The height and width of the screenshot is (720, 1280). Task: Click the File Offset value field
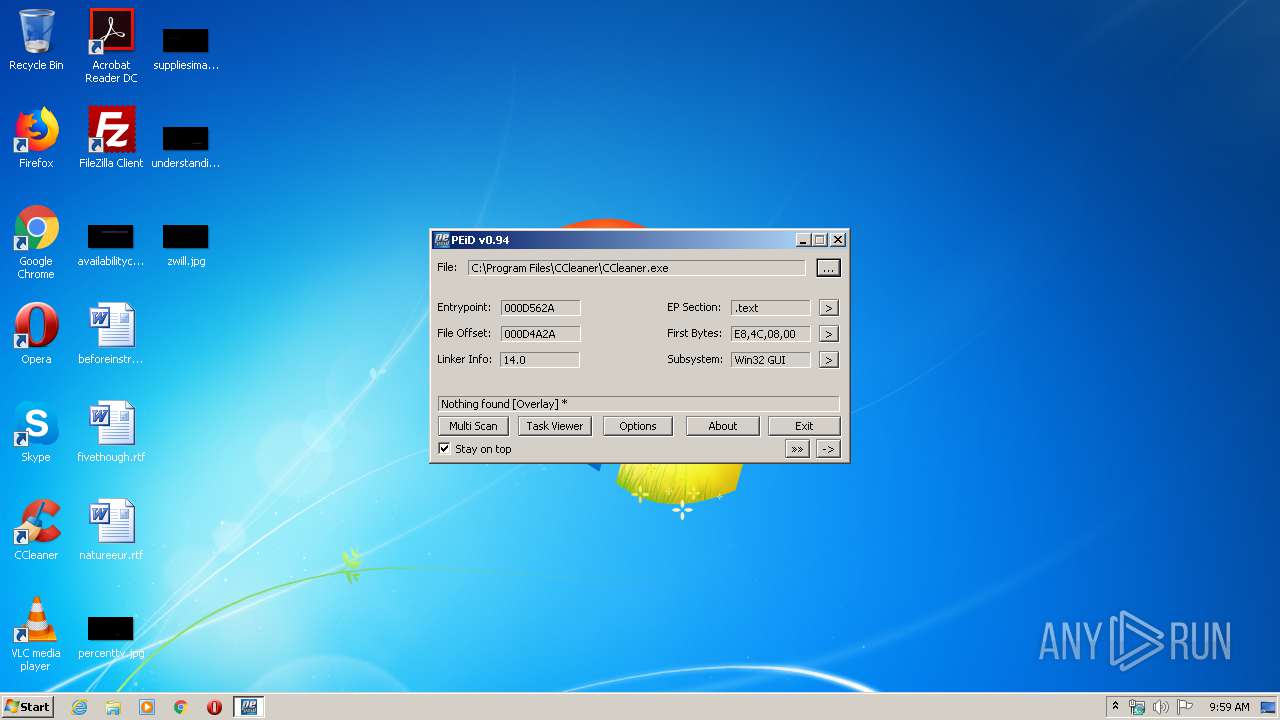point(540,334)
